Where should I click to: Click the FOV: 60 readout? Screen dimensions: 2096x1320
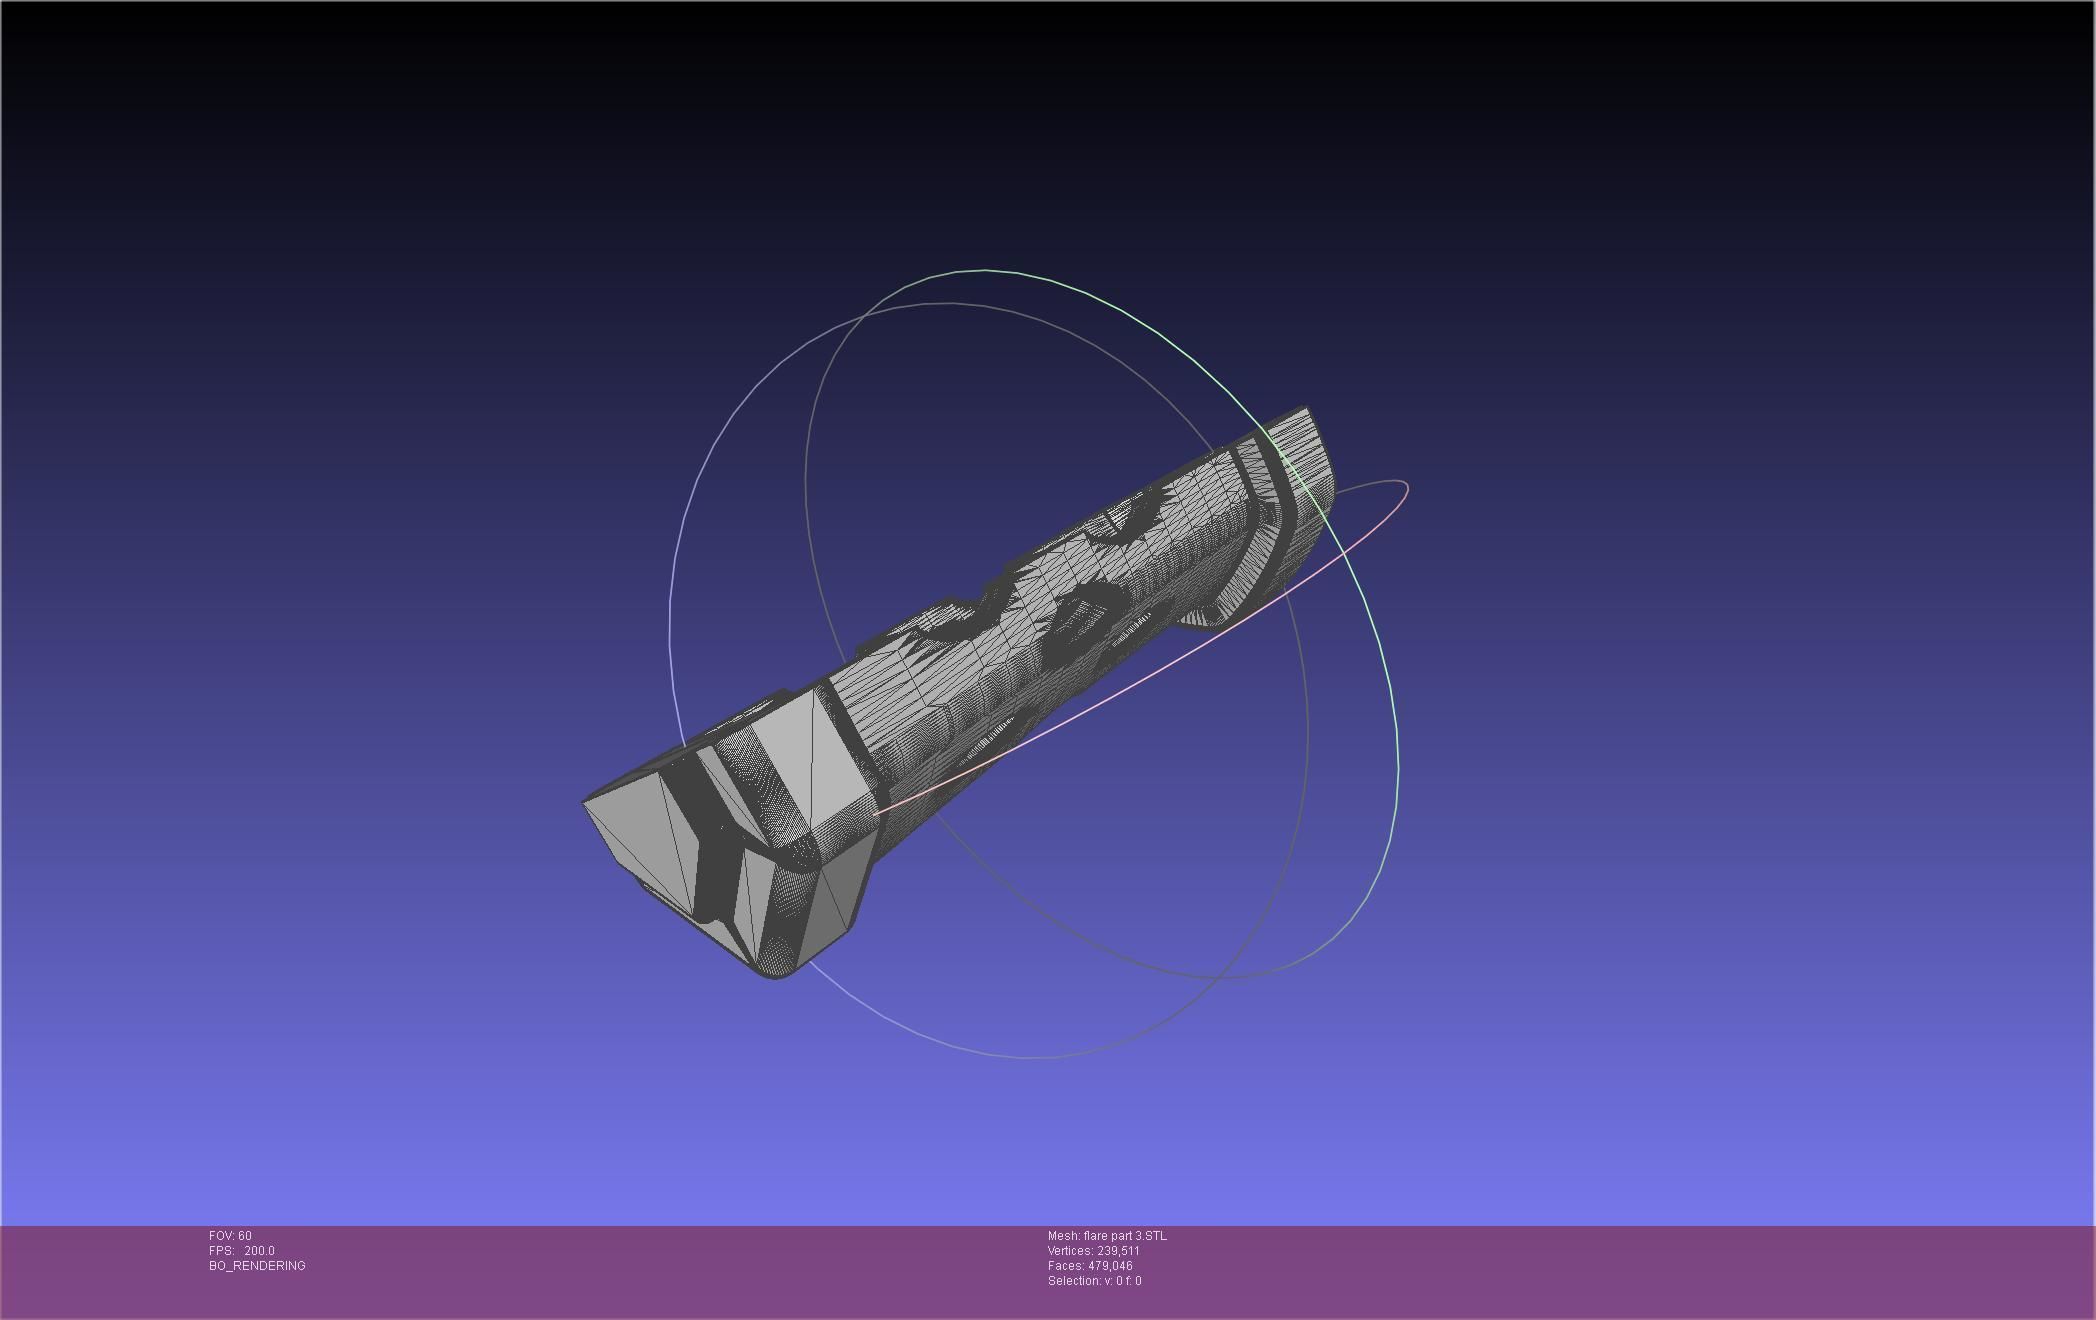[230, 1236]
